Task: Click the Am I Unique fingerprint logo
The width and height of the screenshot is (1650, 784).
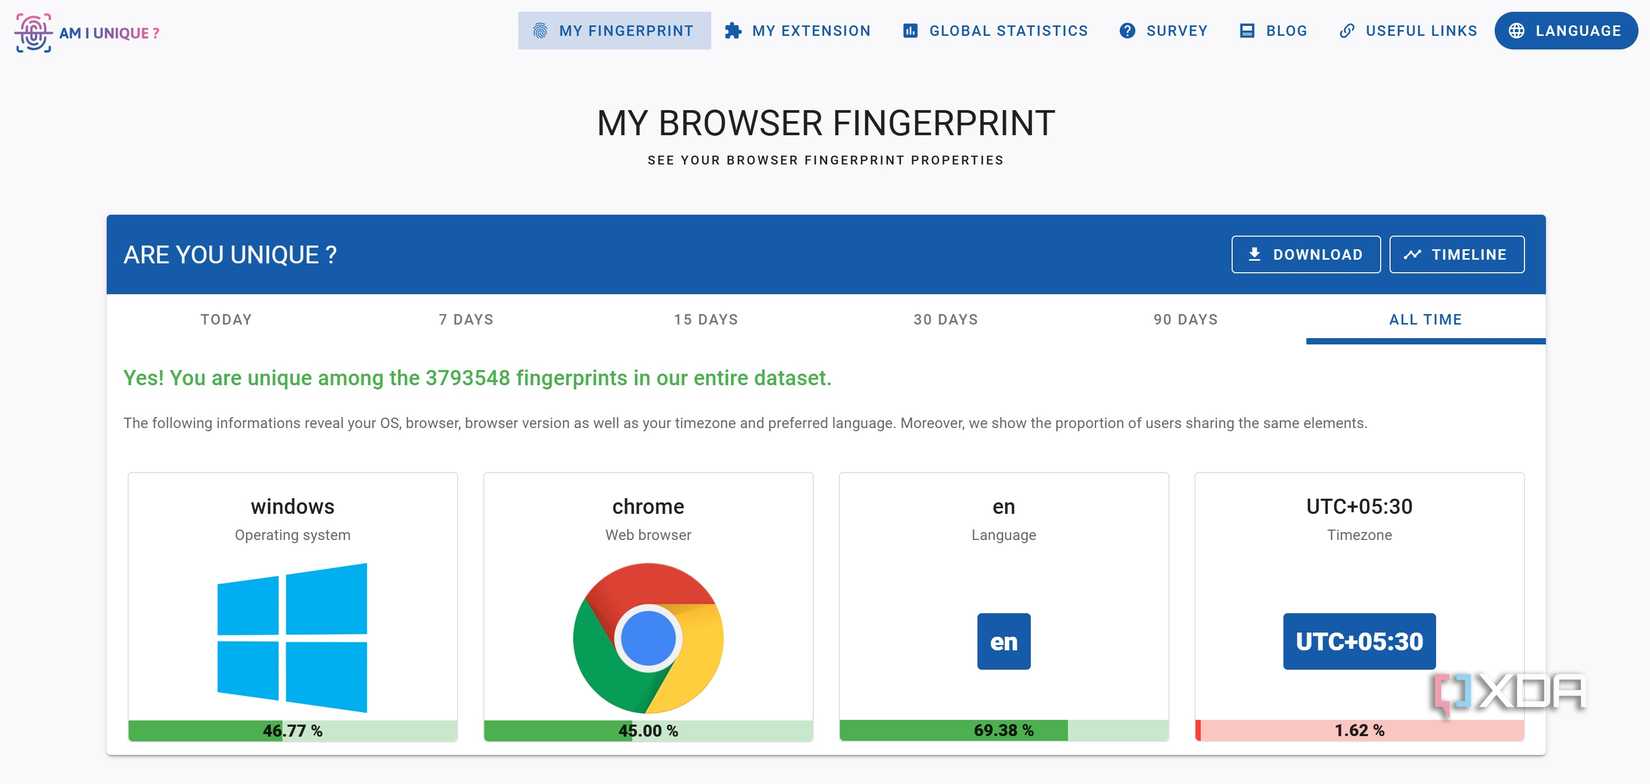Action: click(x=33, y=32)
